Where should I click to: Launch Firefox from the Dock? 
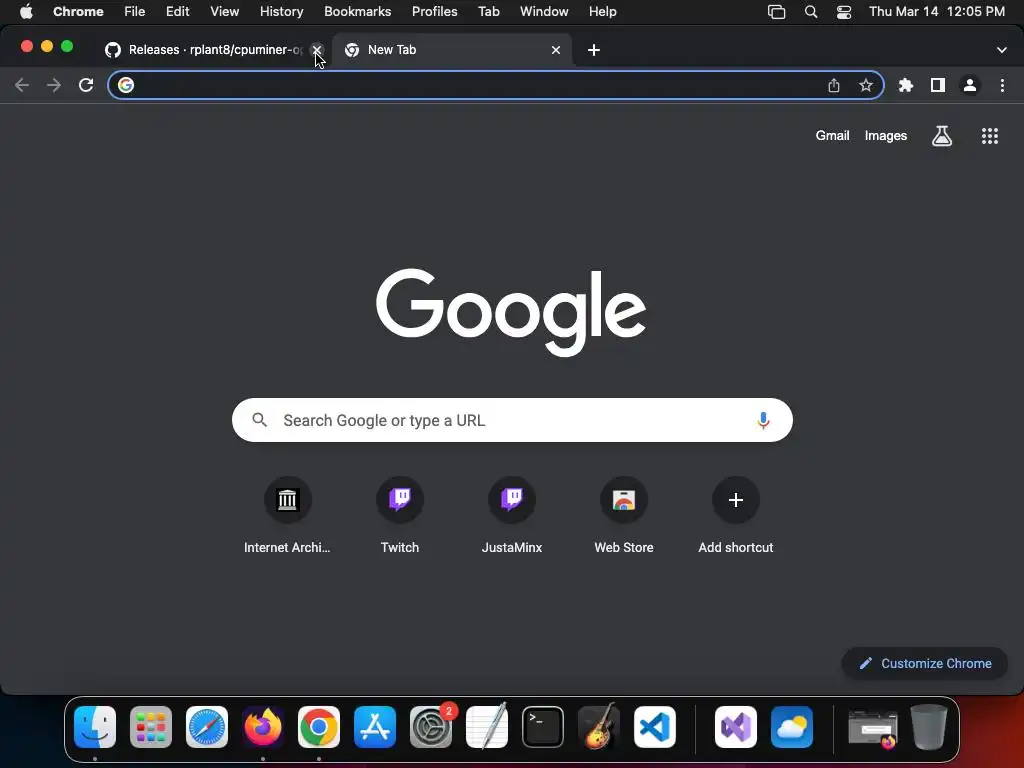point(263,727)
